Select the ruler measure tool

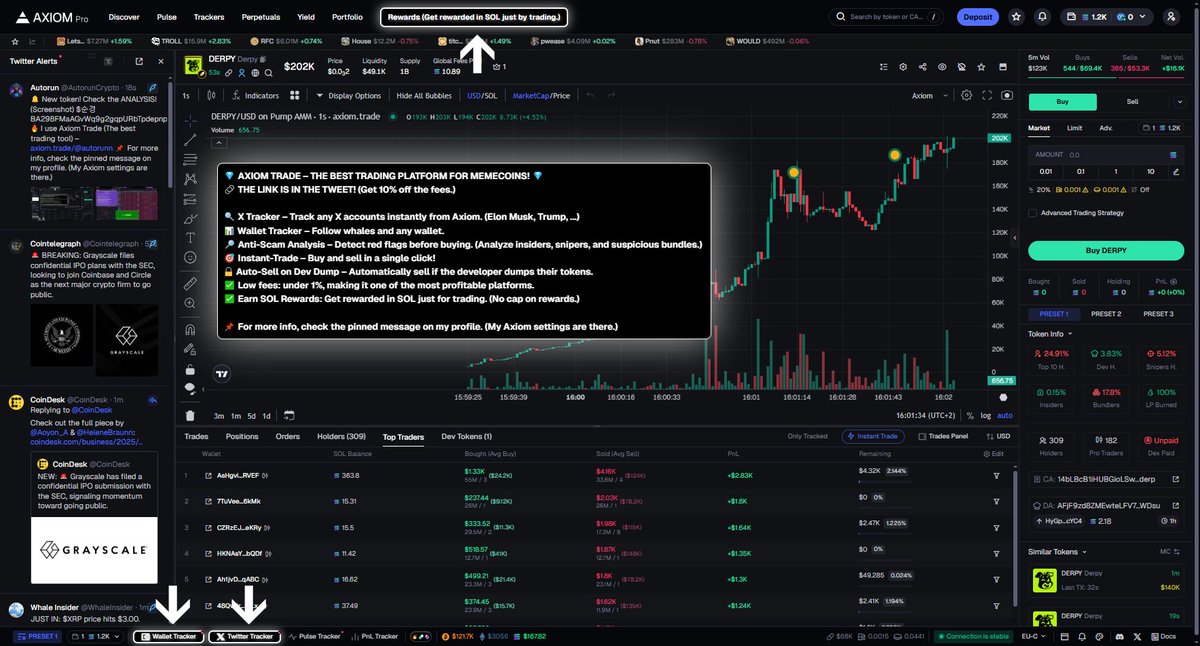click(190, 284)
